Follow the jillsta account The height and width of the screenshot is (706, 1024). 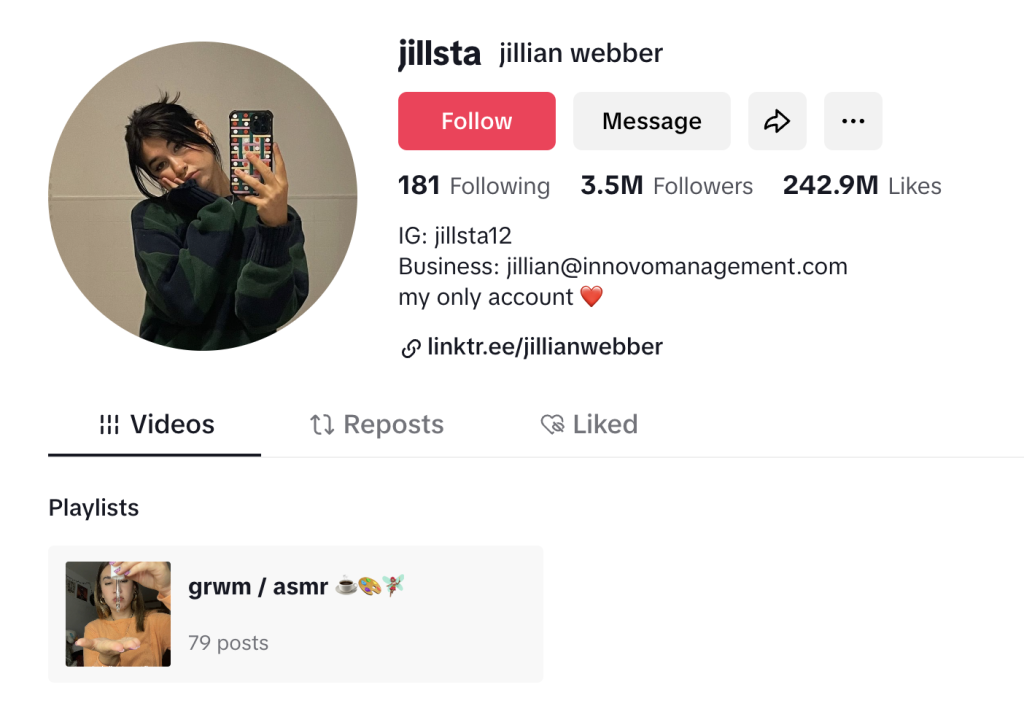click(477, 121)
